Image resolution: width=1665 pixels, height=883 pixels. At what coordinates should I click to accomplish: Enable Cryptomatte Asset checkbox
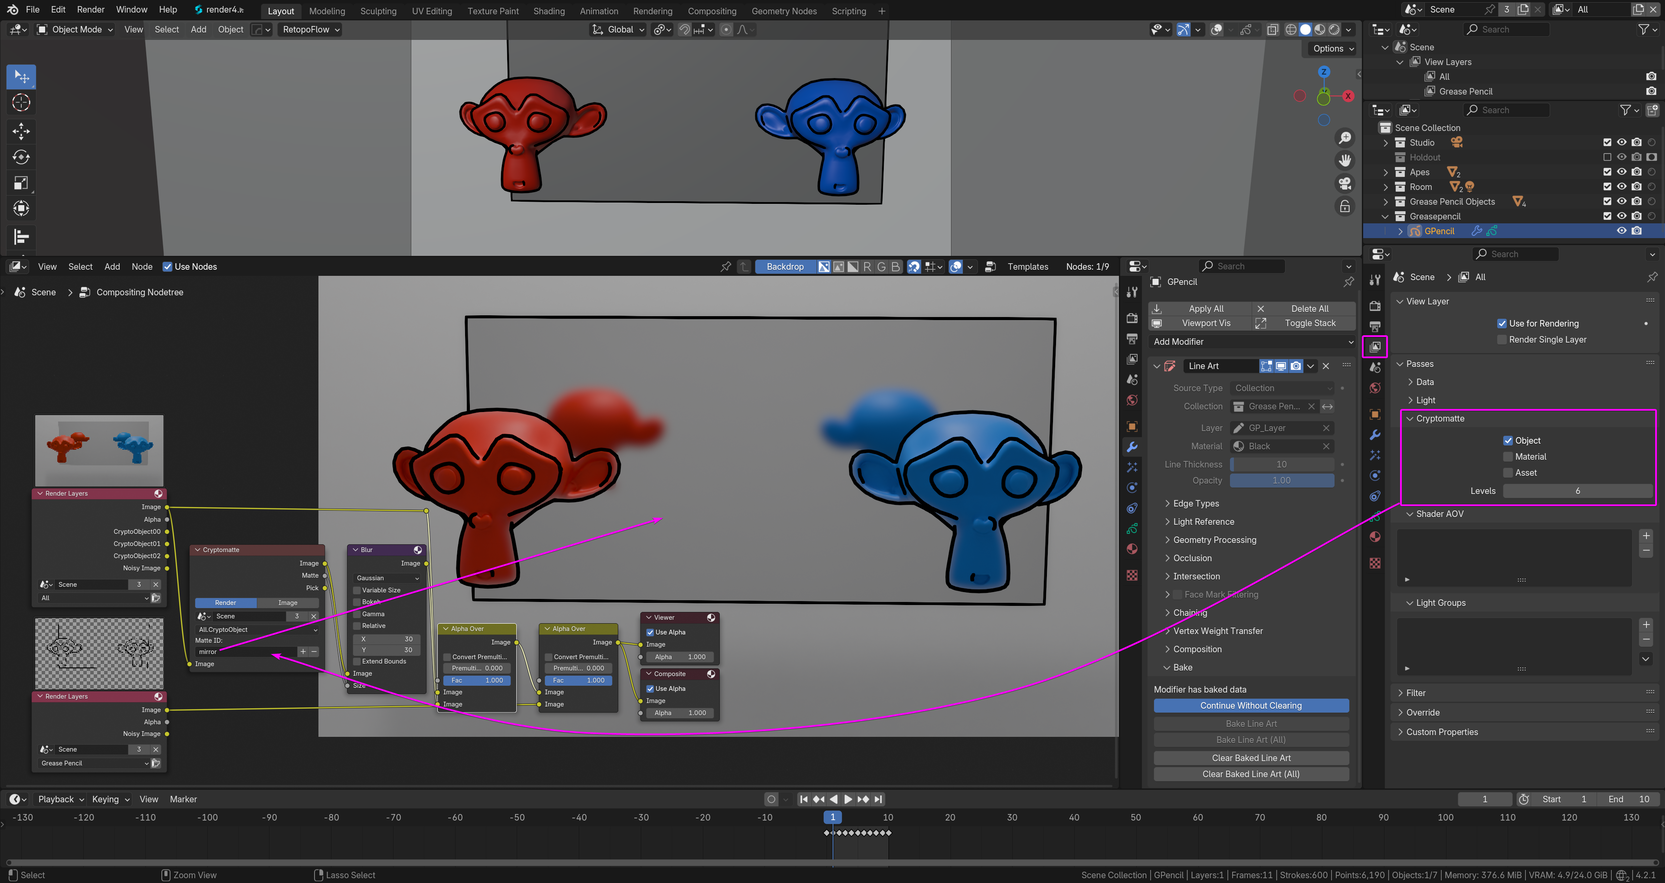pos(1508,473)
